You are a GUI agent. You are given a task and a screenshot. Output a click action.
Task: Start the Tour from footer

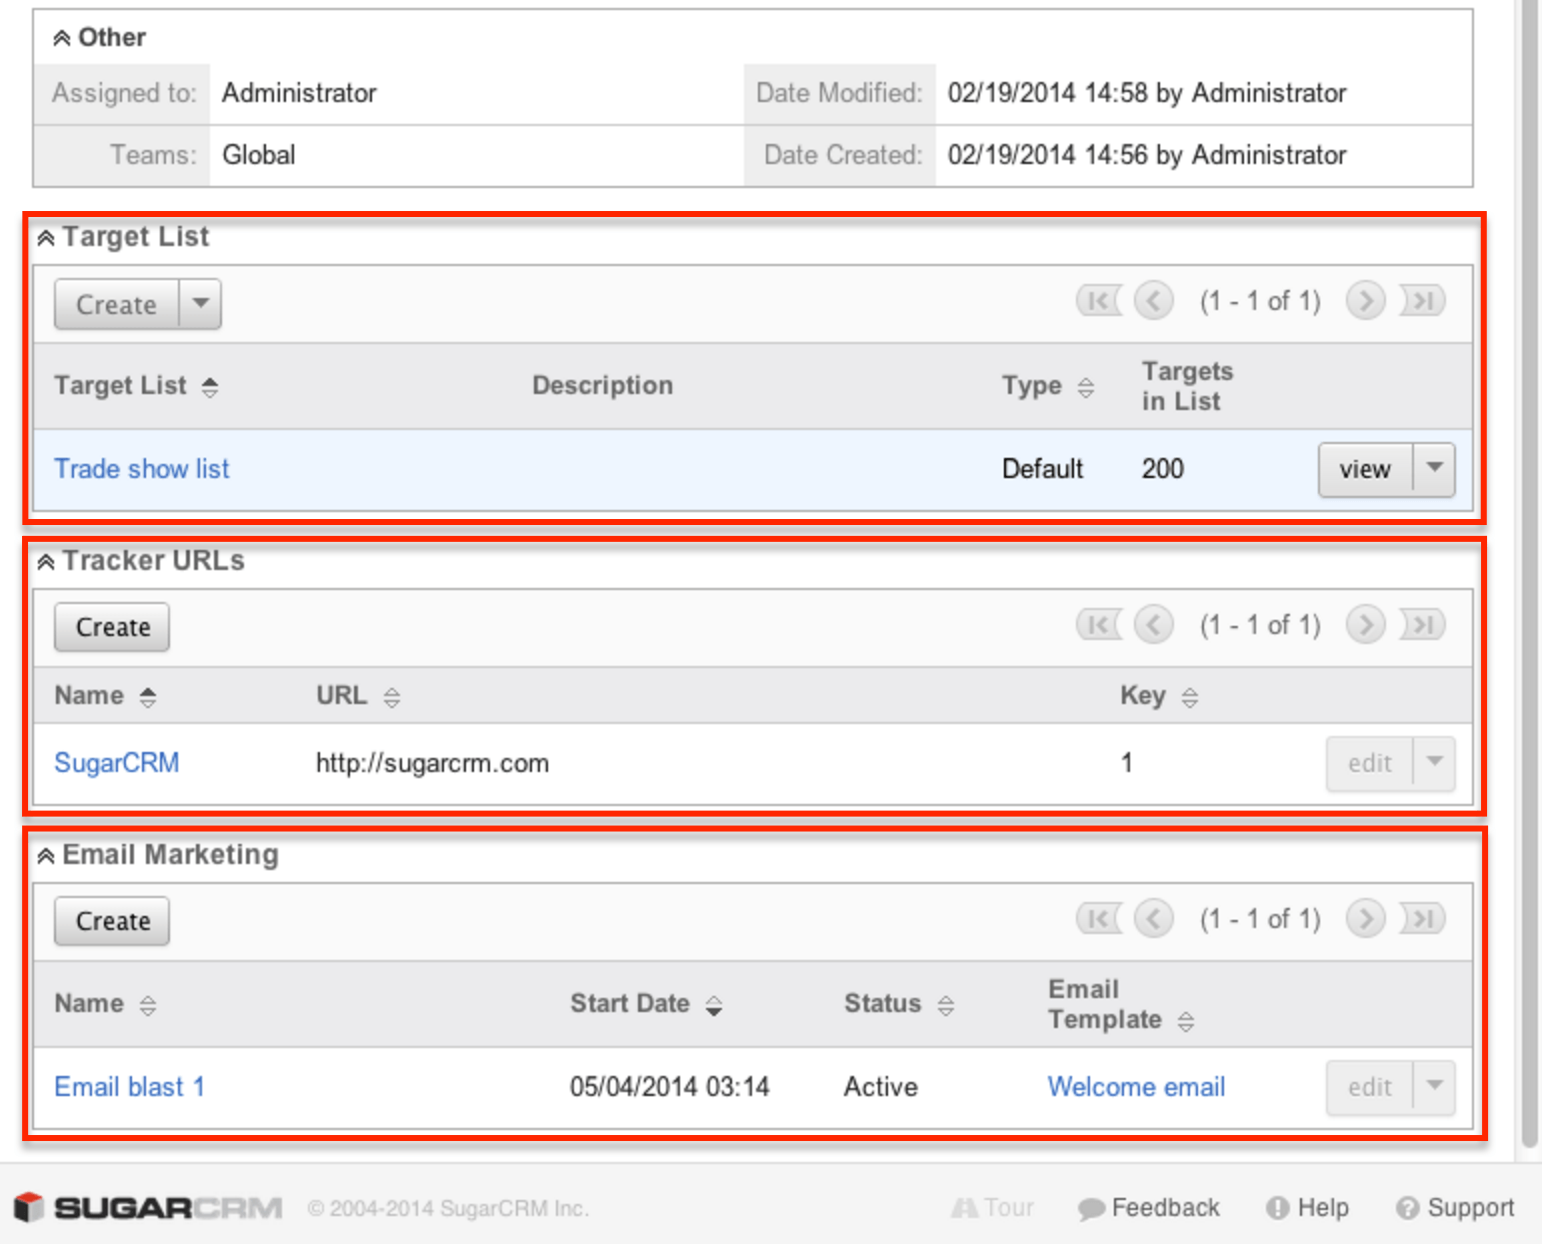pos(992,1208)
